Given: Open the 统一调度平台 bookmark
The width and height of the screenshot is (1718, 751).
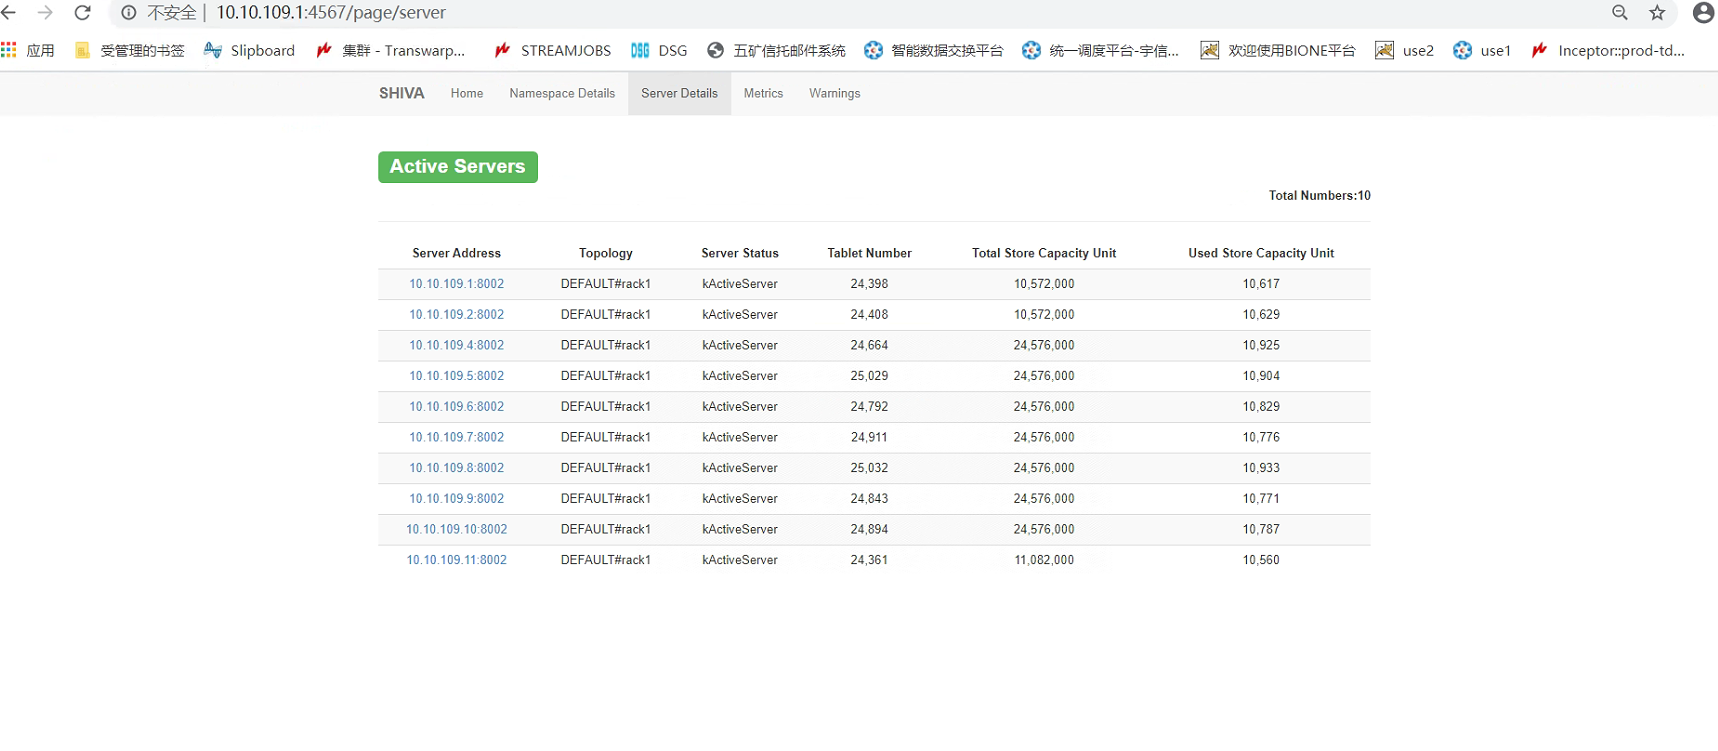Looking at the screenshot, I should (x=1101, y=50).
